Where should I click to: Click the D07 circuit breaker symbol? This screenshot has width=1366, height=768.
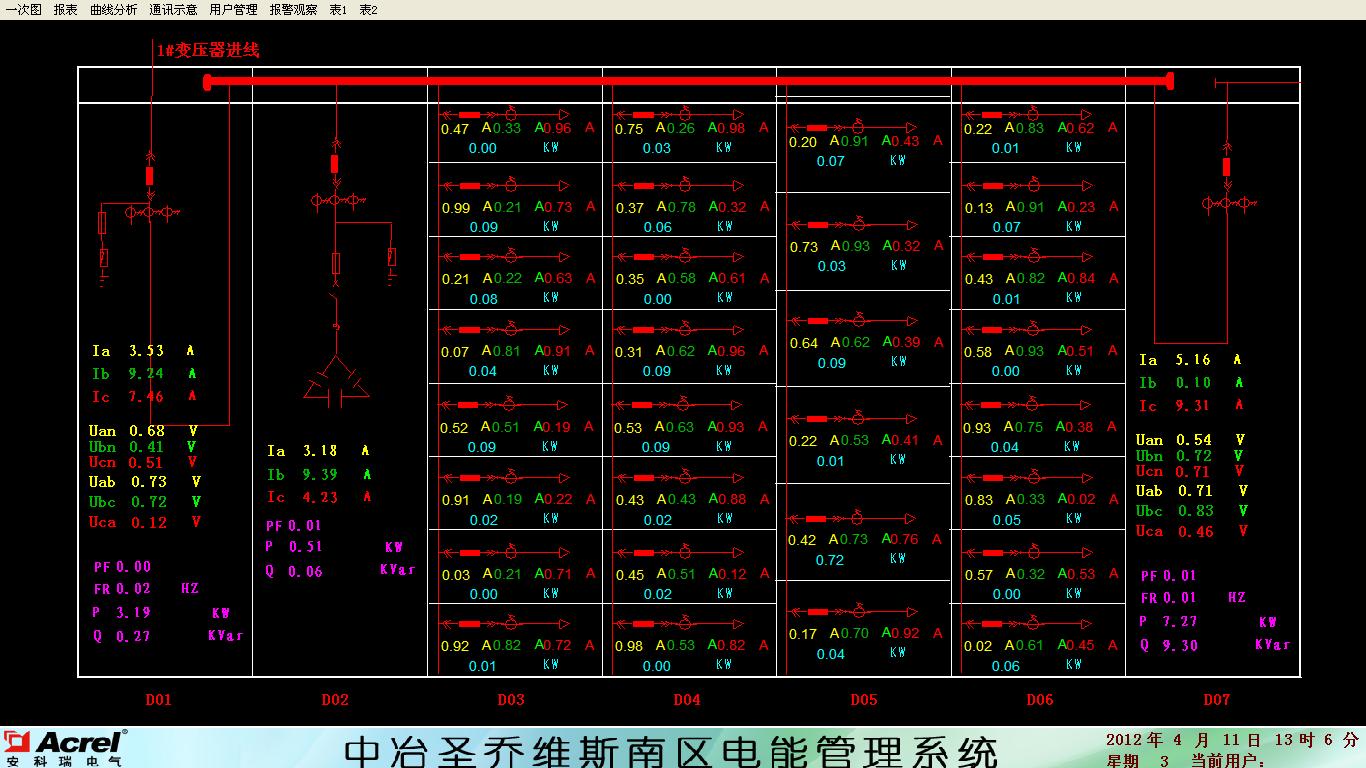1227,166
